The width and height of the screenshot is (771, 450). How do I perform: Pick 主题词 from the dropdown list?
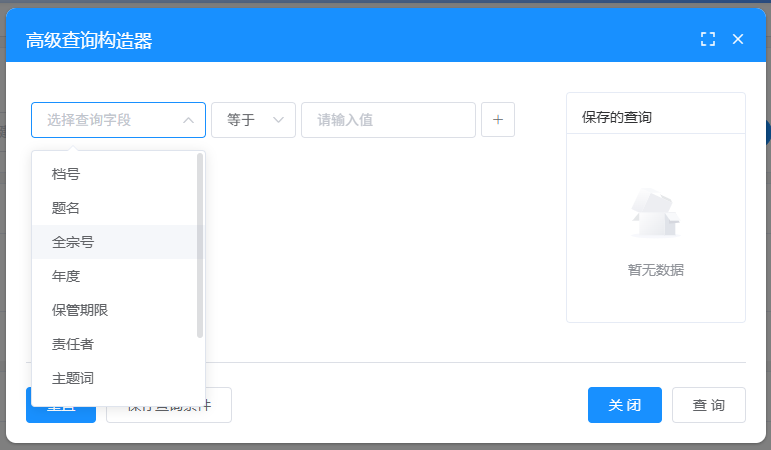73,378
